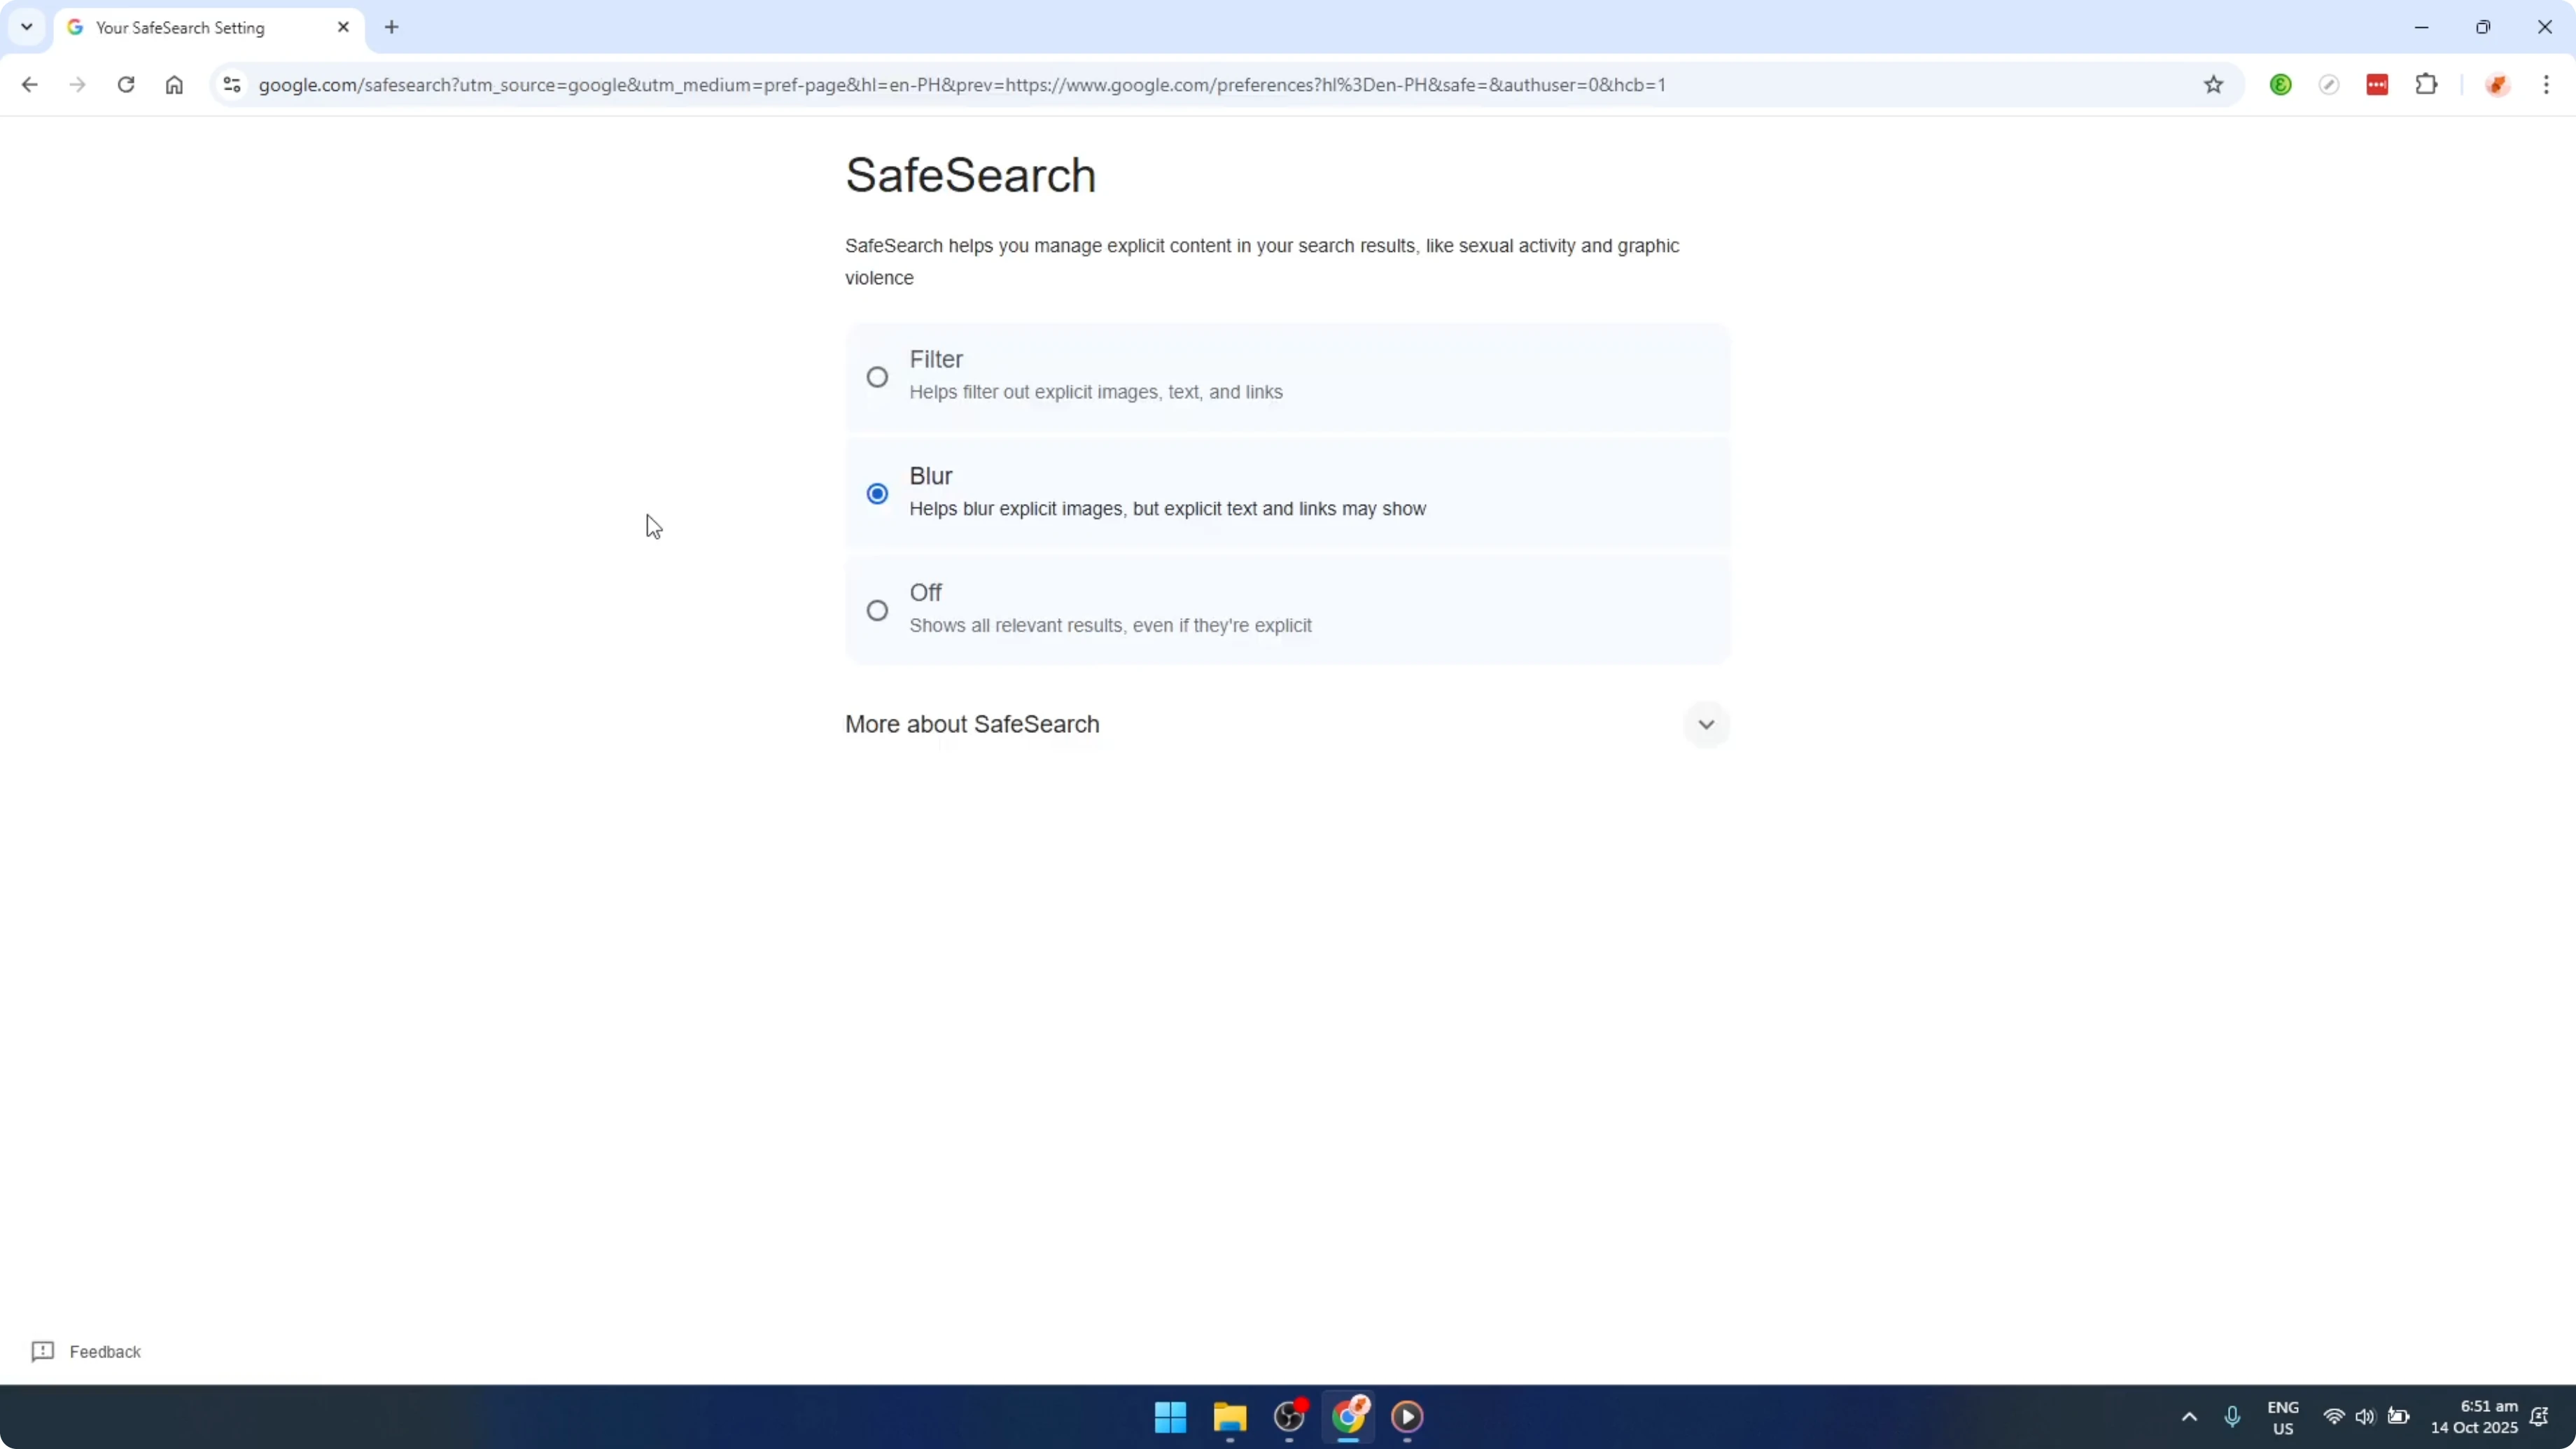Click the Home button in the toolbar
This screenshot has height=1449, width=2576.
click(174, 84)
